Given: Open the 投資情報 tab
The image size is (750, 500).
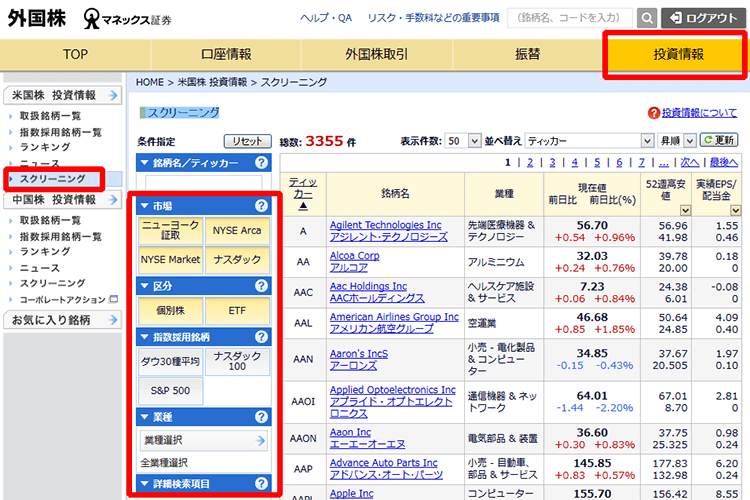Looking at the screenshot, I should coord(678,55).
